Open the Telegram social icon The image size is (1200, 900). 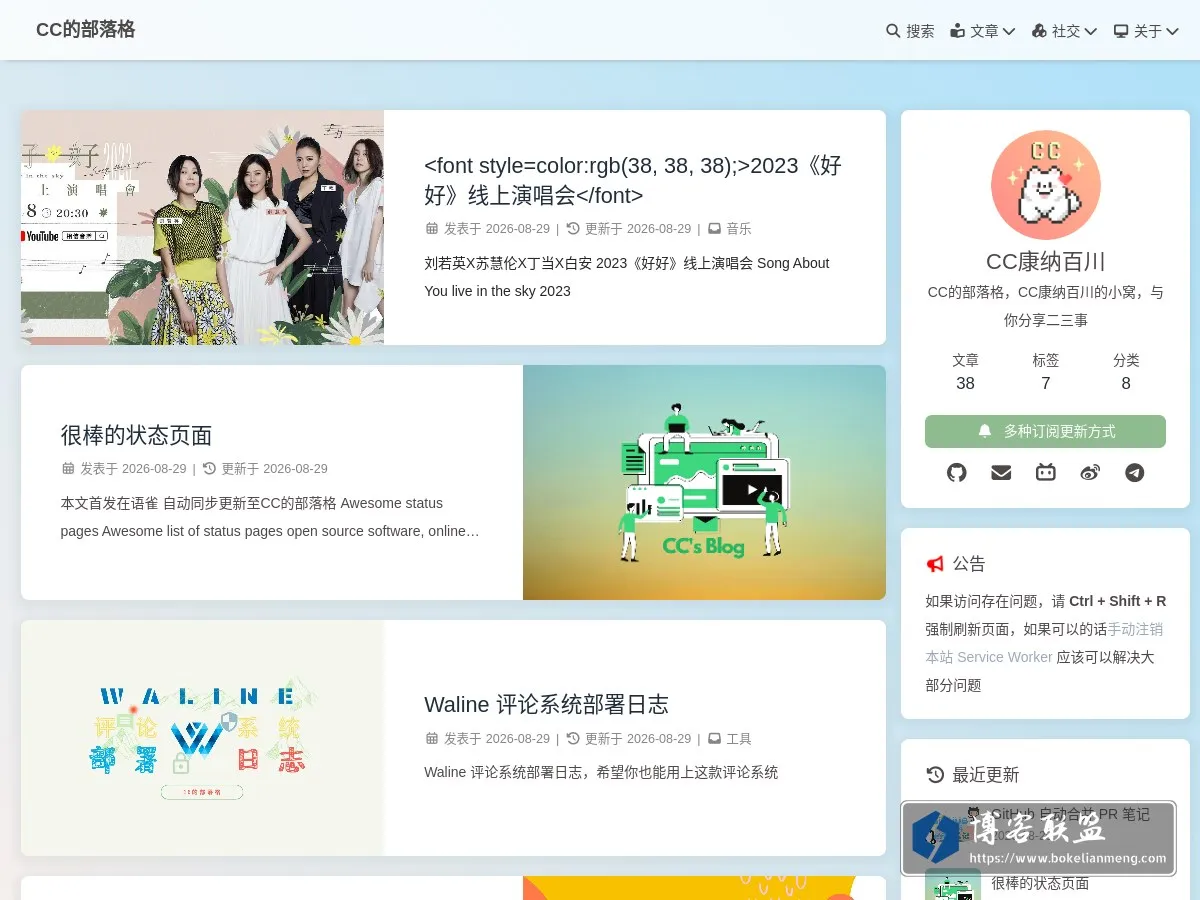pyautogui.click(x=1134, y=472)
